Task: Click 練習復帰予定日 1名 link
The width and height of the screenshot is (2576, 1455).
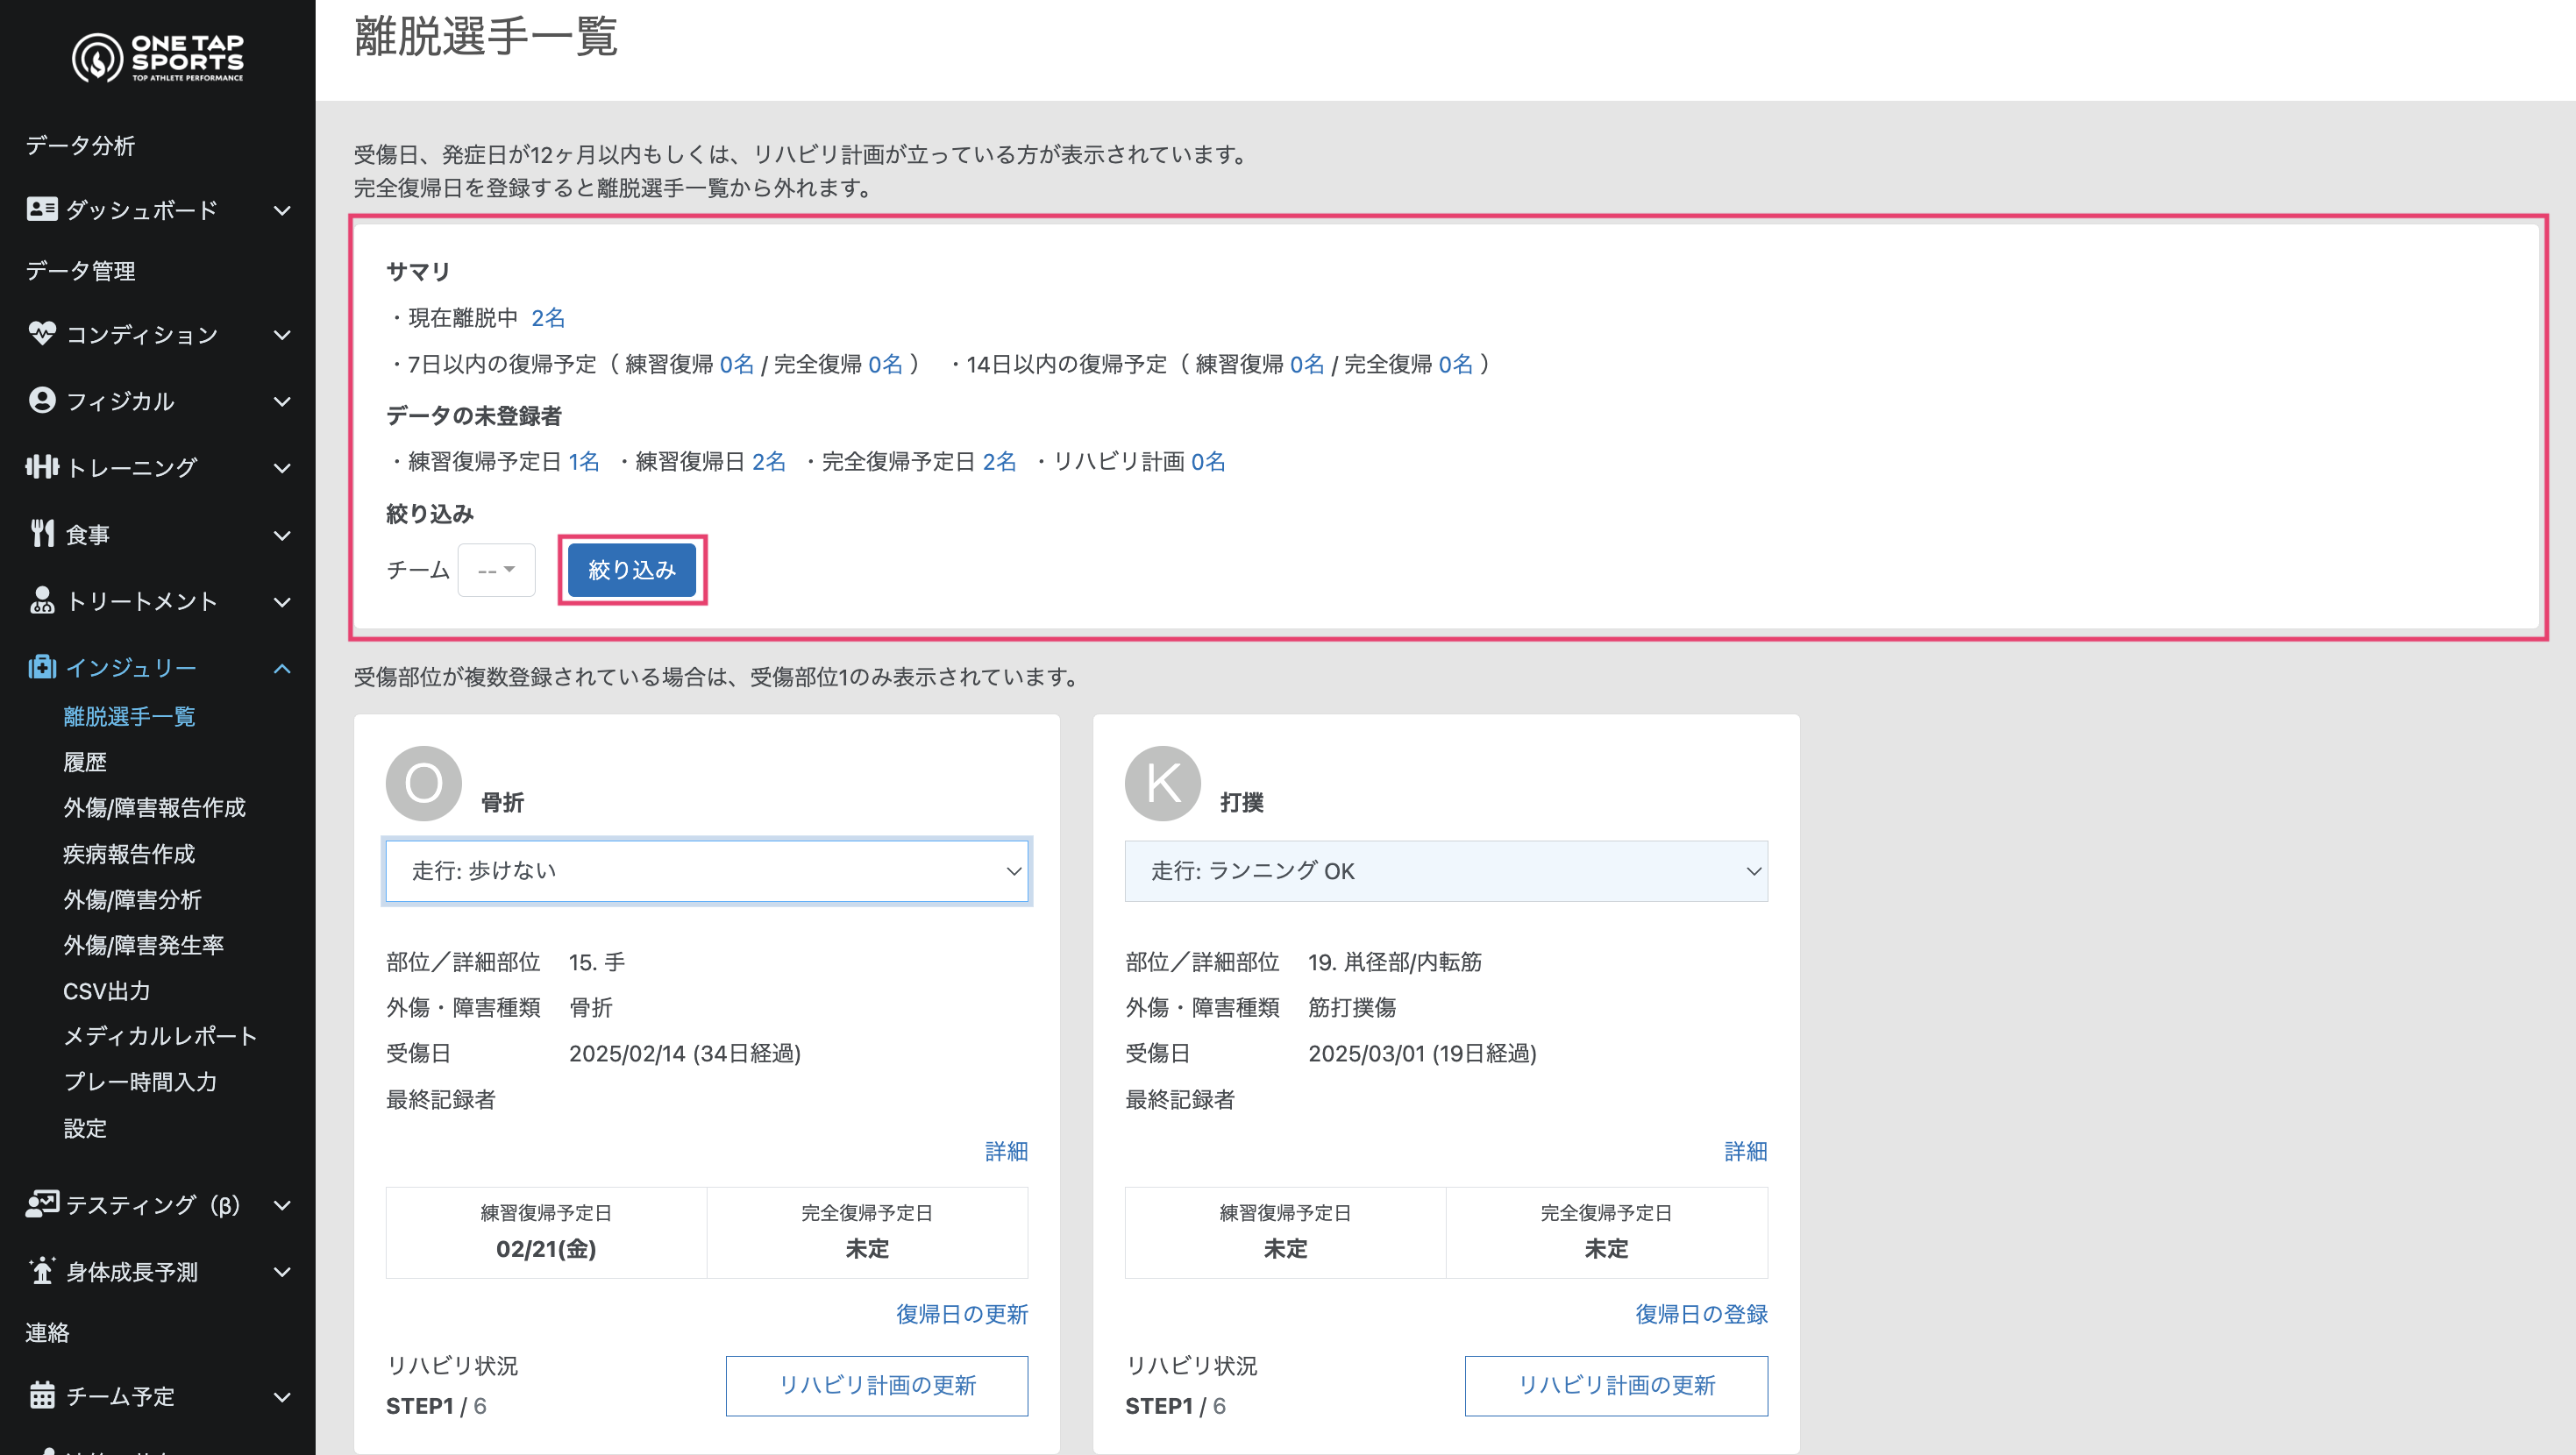Action: click(584, 461)
